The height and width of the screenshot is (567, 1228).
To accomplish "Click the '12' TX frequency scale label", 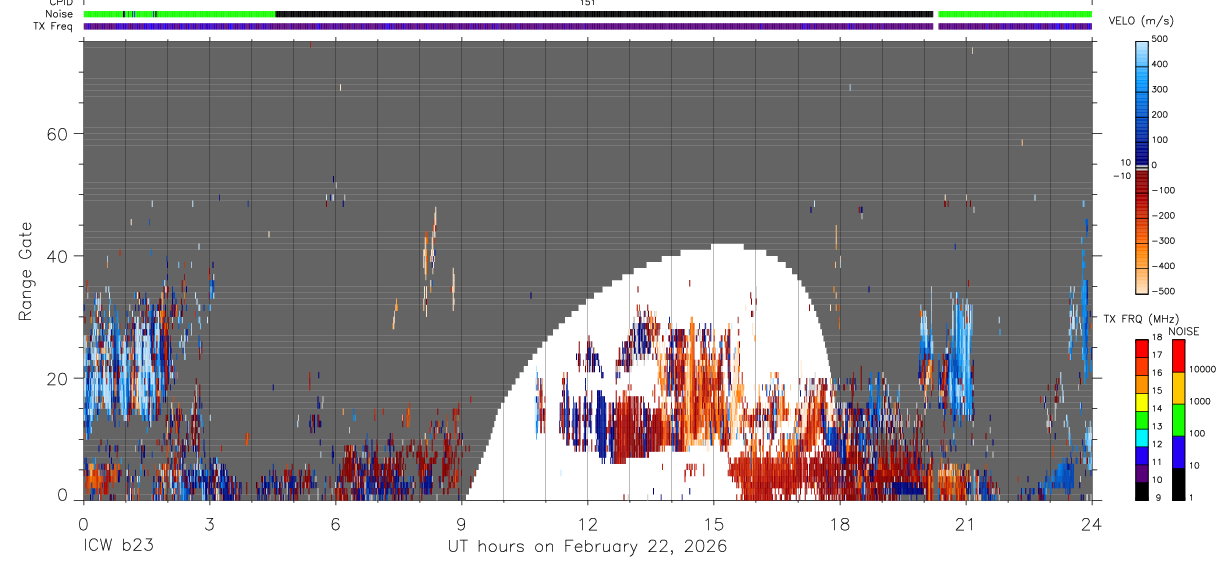I will click(1159, 444).
